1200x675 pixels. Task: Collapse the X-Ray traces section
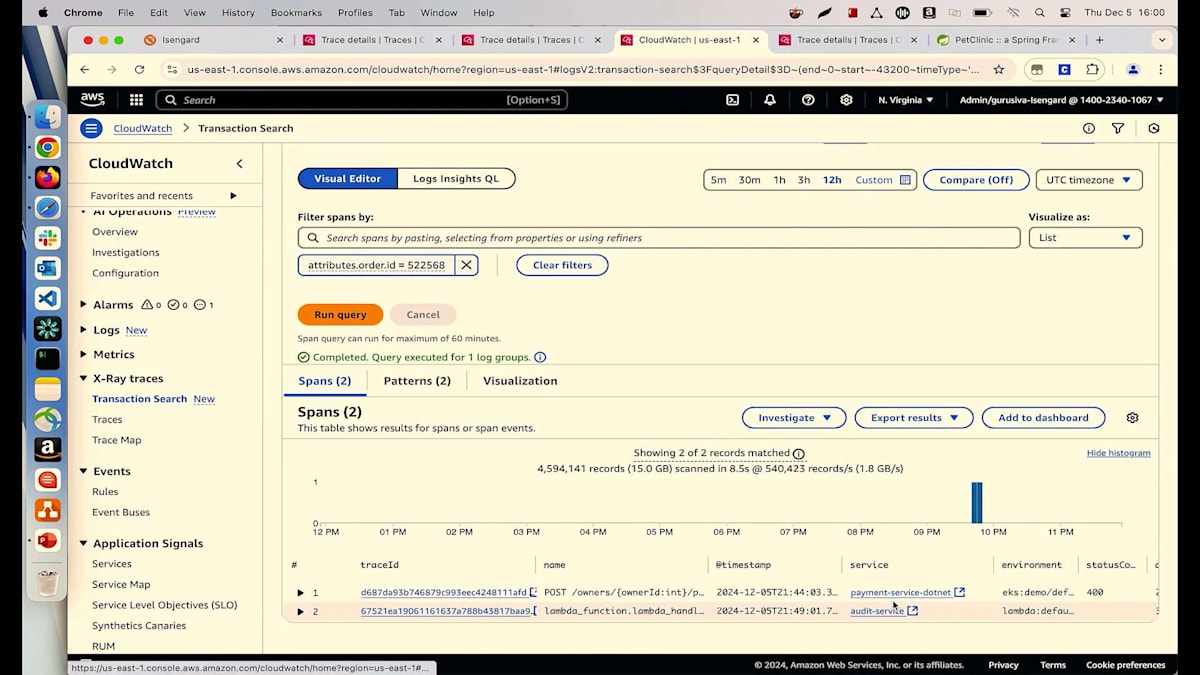[x=84, y=379]
